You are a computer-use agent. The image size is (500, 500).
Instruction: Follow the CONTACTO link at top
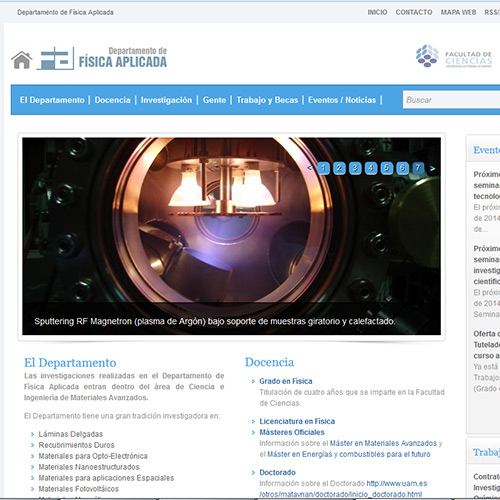tap(414, 12)
